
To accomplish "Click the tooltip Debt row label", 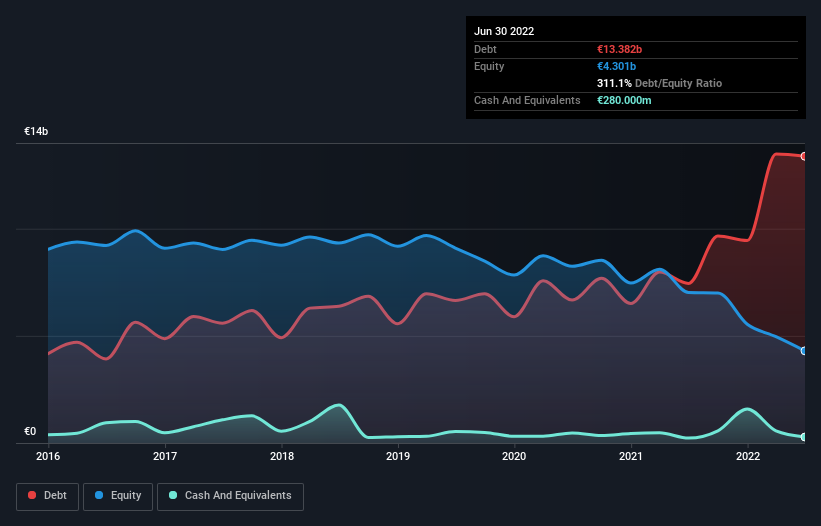I will [485, 49].
